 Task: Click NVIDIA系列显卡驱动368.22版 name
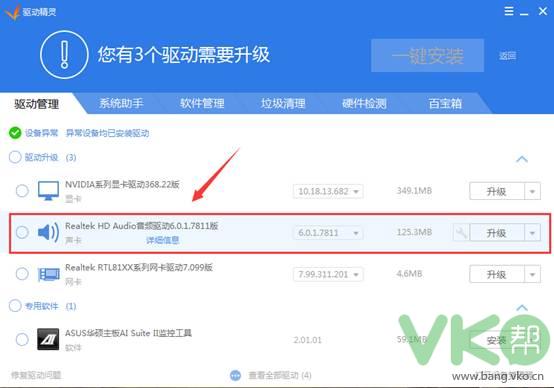[x=122, y=184]
